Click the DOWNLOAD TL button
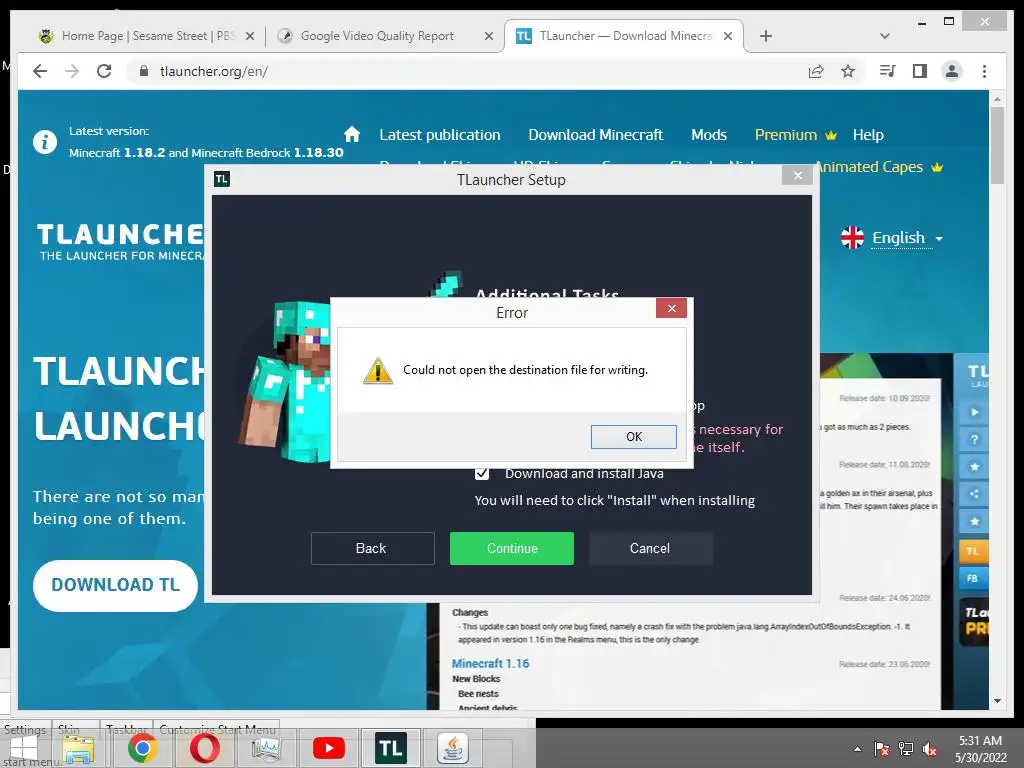This screenshot has width=1024, height=768. [x=116, y=585]
